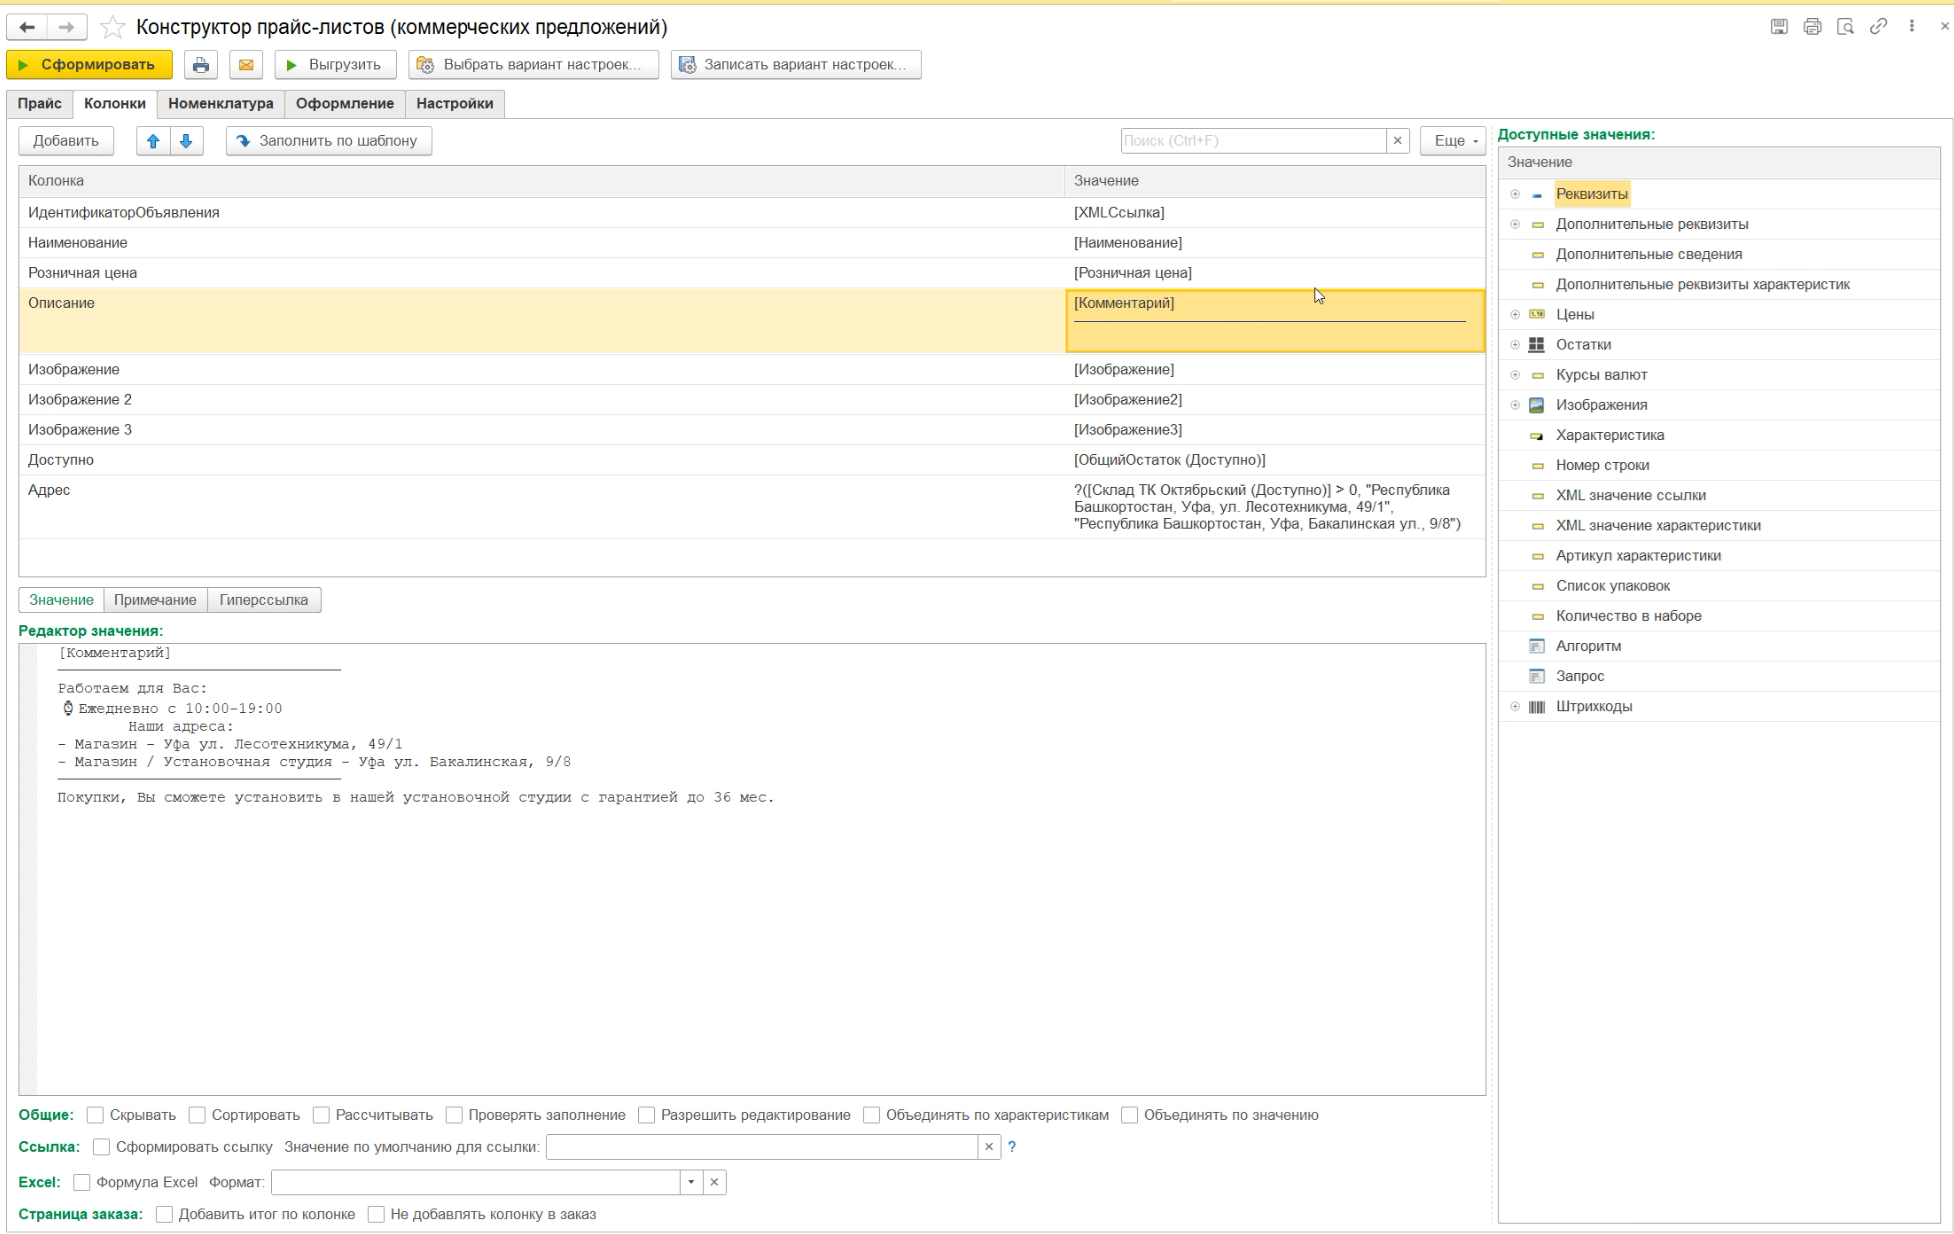
Task: Clear the search field with the X
Action: point(1398,141)
